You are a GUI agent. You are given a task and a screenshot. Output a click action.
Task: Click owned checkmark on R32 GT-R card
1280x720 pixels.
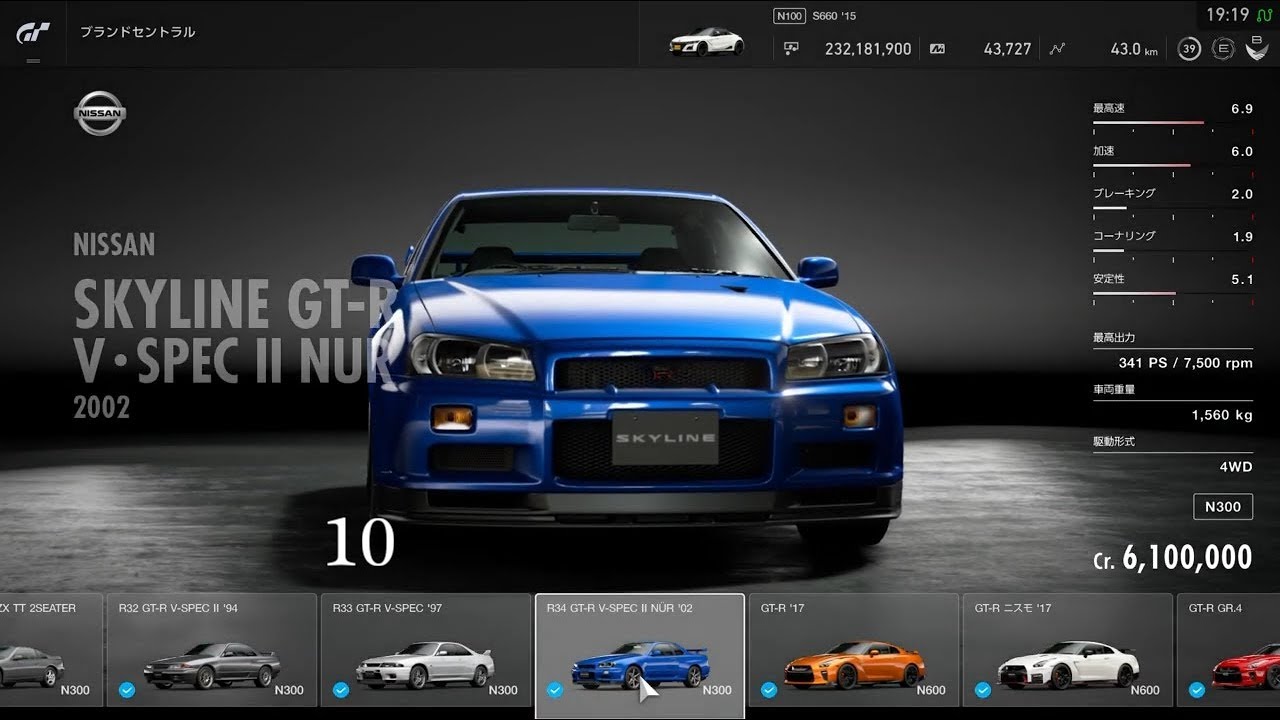(x=126, y=690)
